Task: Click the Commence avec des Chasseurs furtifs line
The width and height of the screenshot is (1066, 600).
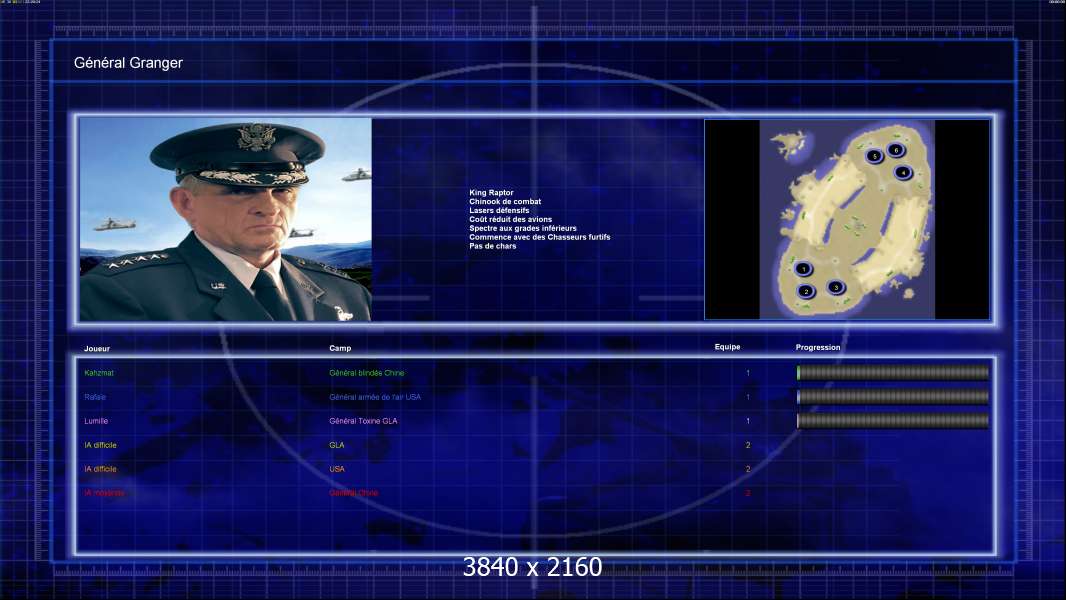Action: coord(540,237)
